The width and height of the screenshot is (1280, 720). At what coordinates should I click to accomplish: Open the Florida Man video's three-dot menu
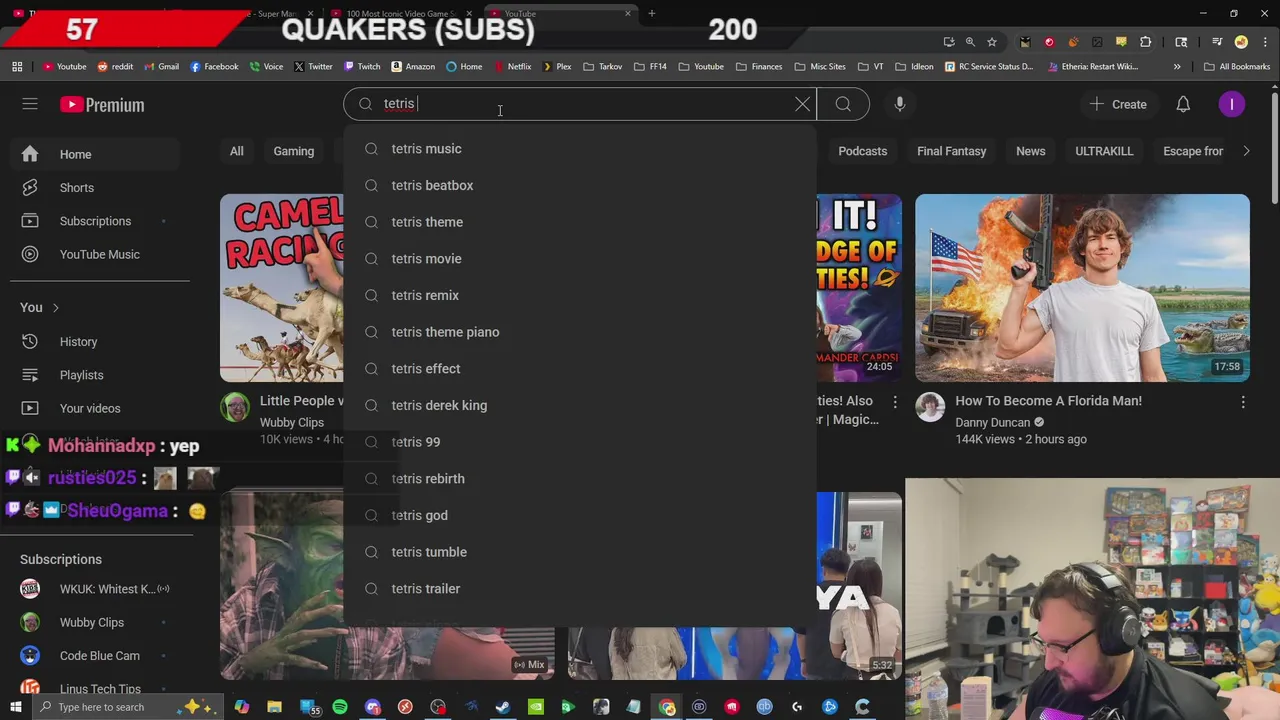pos(1243,402)
